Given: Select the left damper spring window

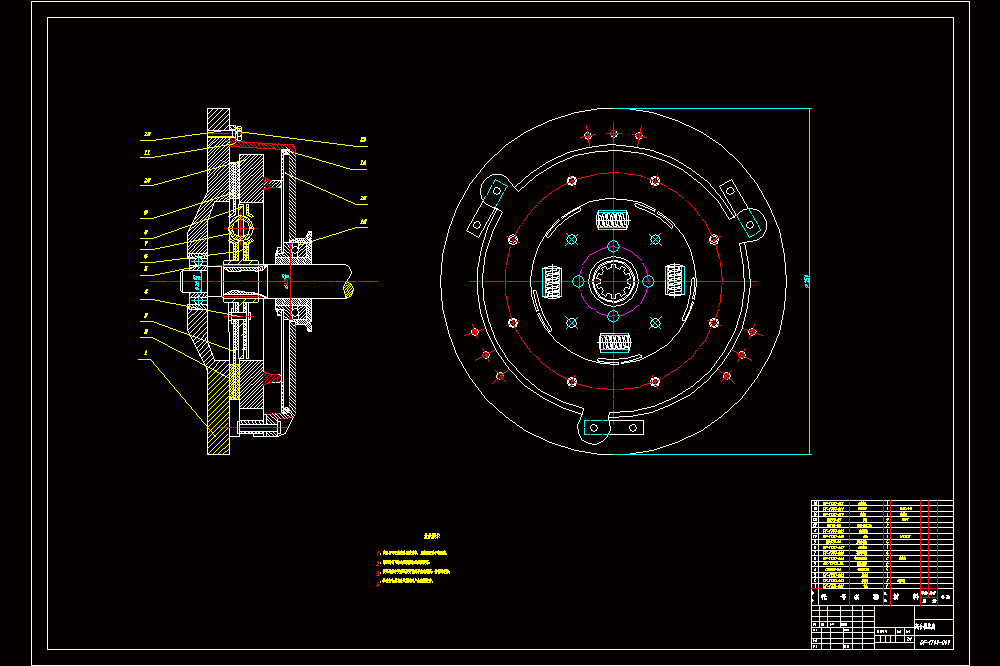Looking at the screenshot, I should pyautogui.click(x=552, y=282).
